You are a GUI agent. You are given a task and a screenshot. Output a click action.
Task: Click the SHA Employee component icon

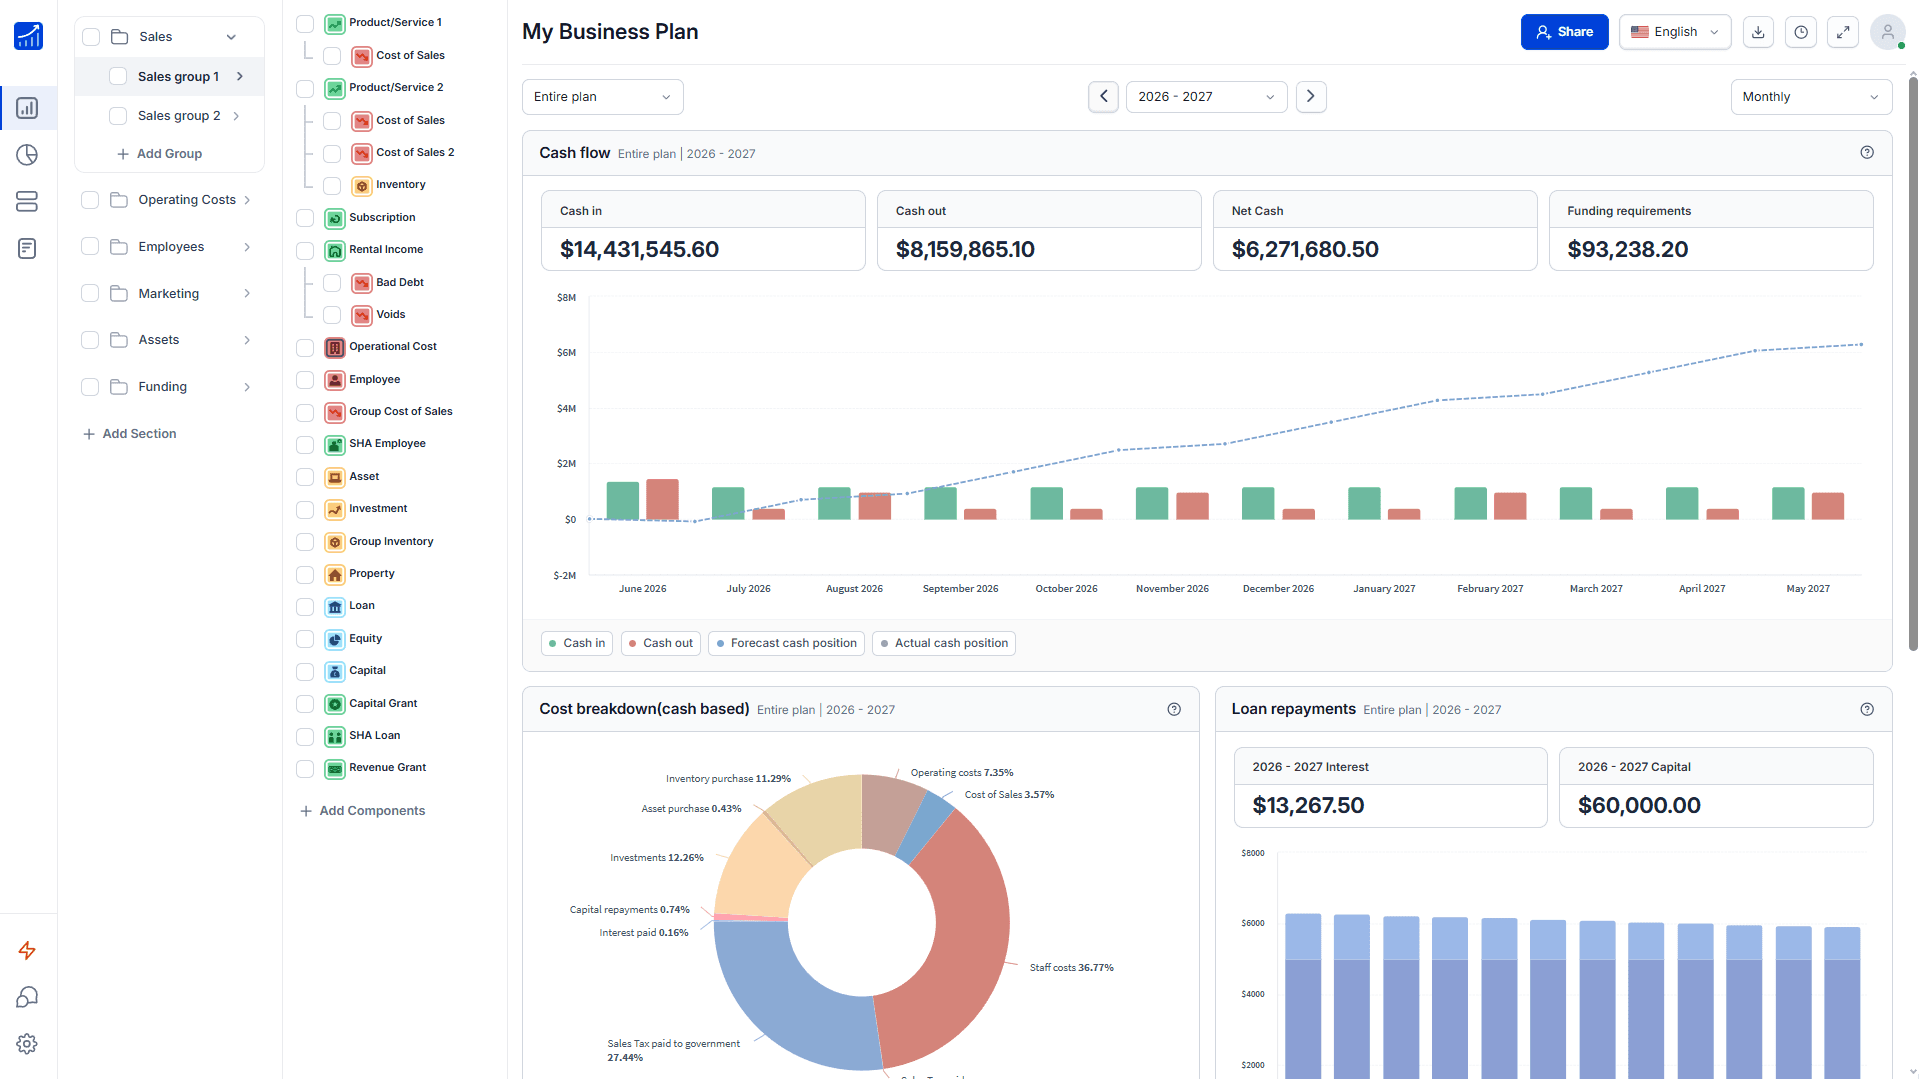pos(335,444)
